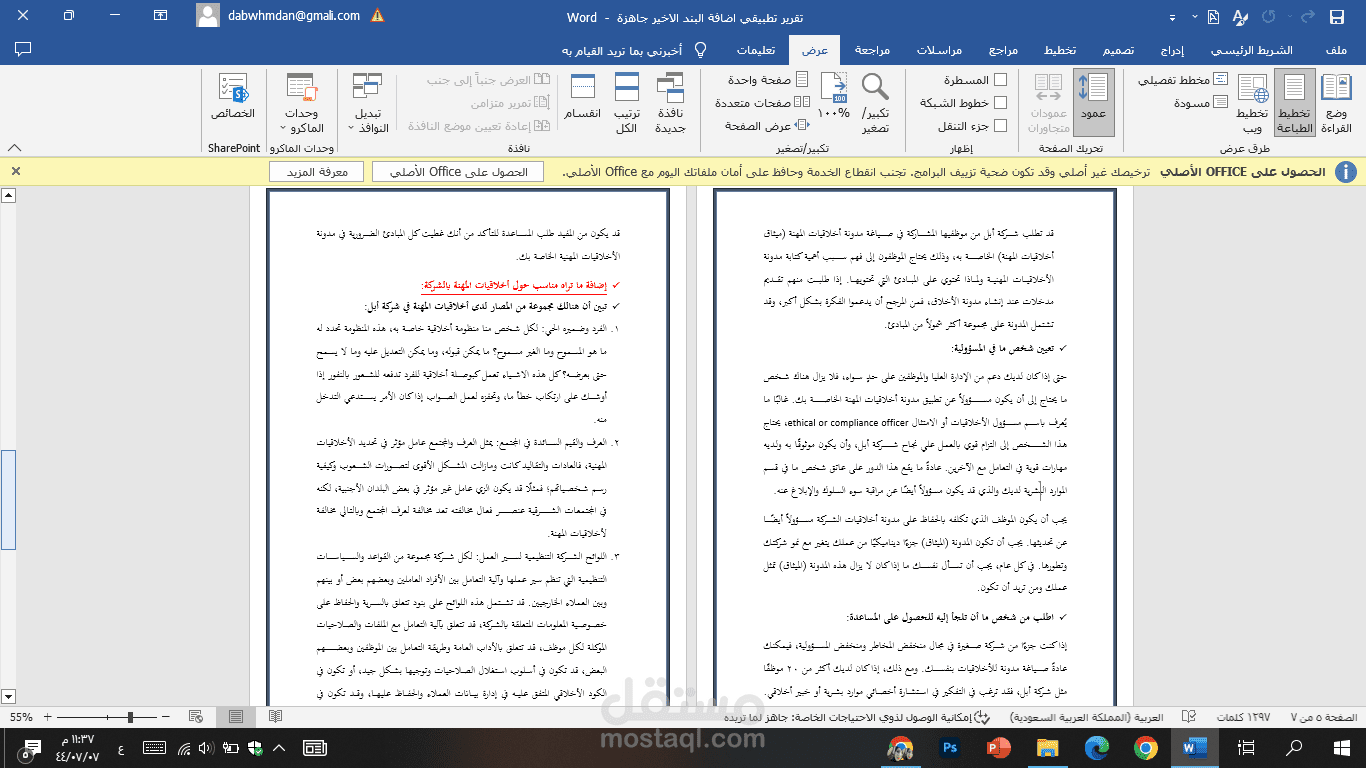Enable the Ruler (المسطرة) checkbox
Screen dimensions: 1366x768
point(999,80)
